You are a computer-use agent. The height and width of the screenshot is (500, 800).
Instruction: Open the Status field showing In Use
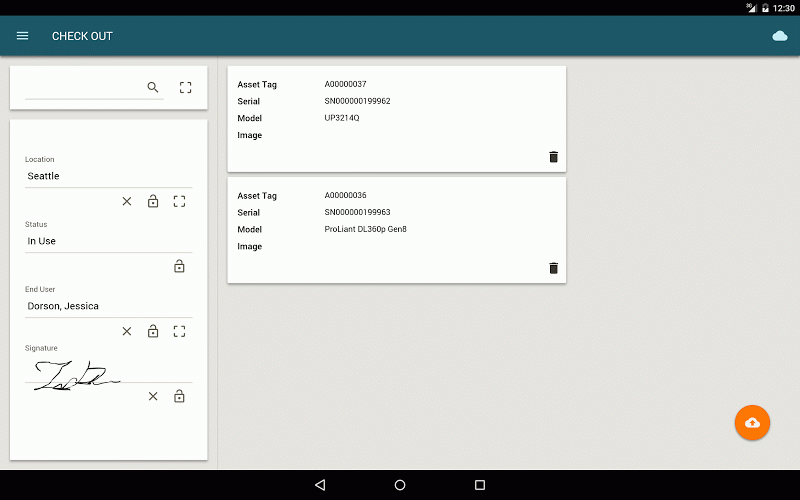point(109,241)
